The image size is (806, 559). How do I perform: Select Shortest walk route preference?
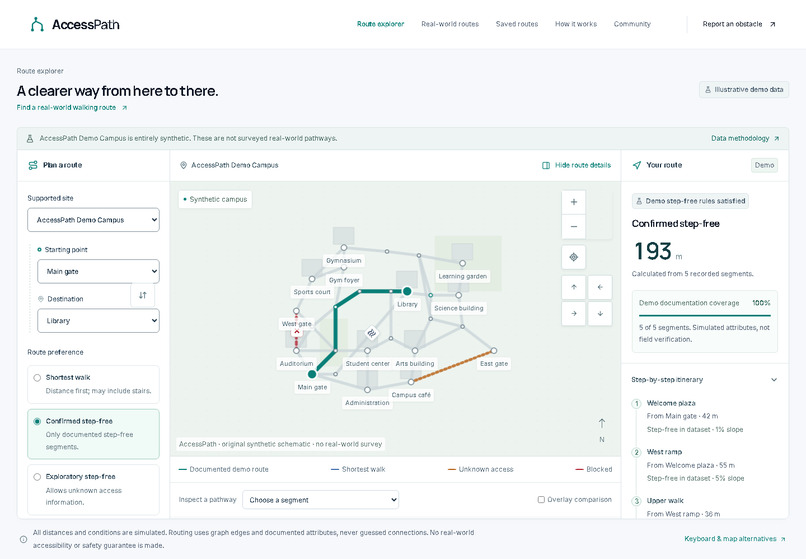point(93,384)
